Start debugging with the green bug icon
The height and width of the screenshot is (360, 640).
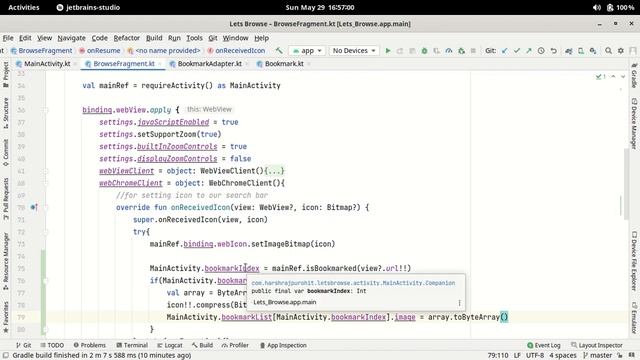[x=424, y=51]
